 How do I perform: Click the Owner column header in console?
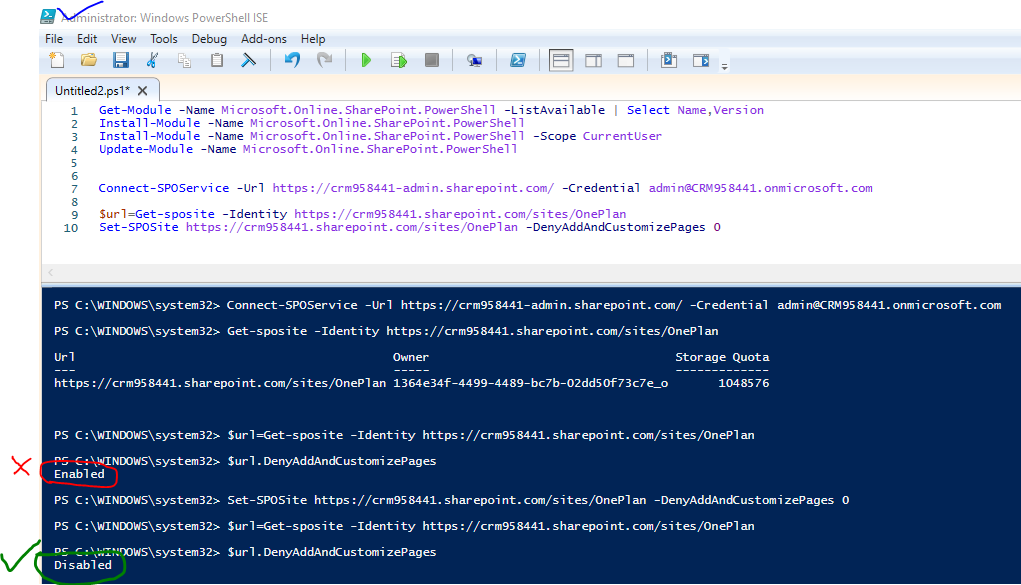coord(411,357)
